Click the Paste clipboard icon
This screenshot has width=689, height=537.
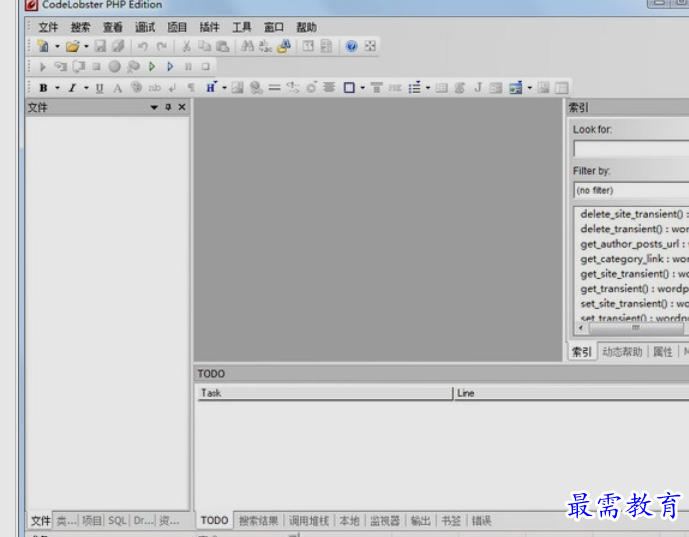[x=222, y=46]
